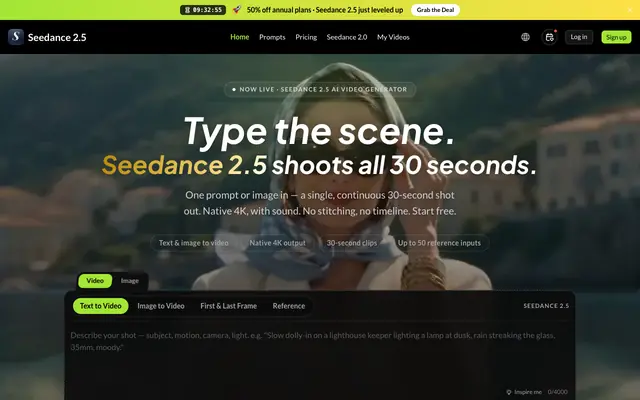The height and width of the screenshot is (400, 640).
Task: Open the language globe icon
Action: pyautogui.click(x=525, y=37)
